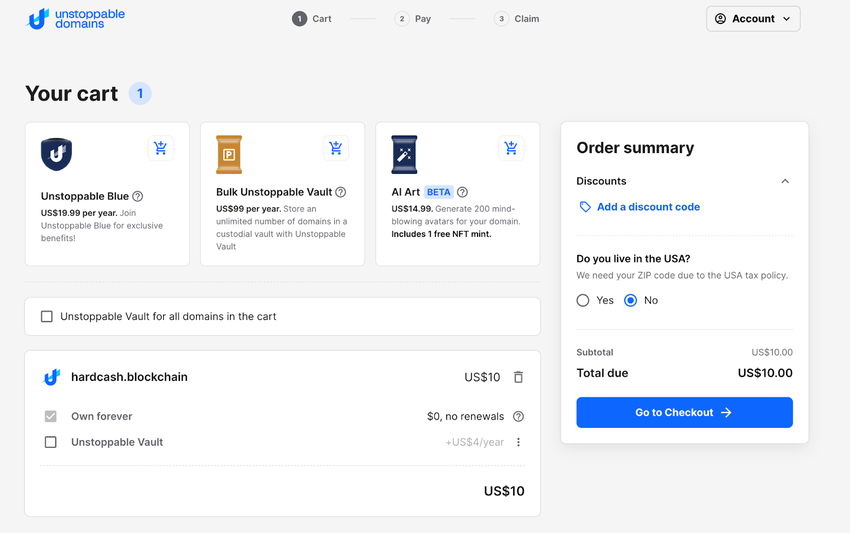Click the Unstoppable Domains logo
This screenshot has width=850, height=533.
pos(76,18)
